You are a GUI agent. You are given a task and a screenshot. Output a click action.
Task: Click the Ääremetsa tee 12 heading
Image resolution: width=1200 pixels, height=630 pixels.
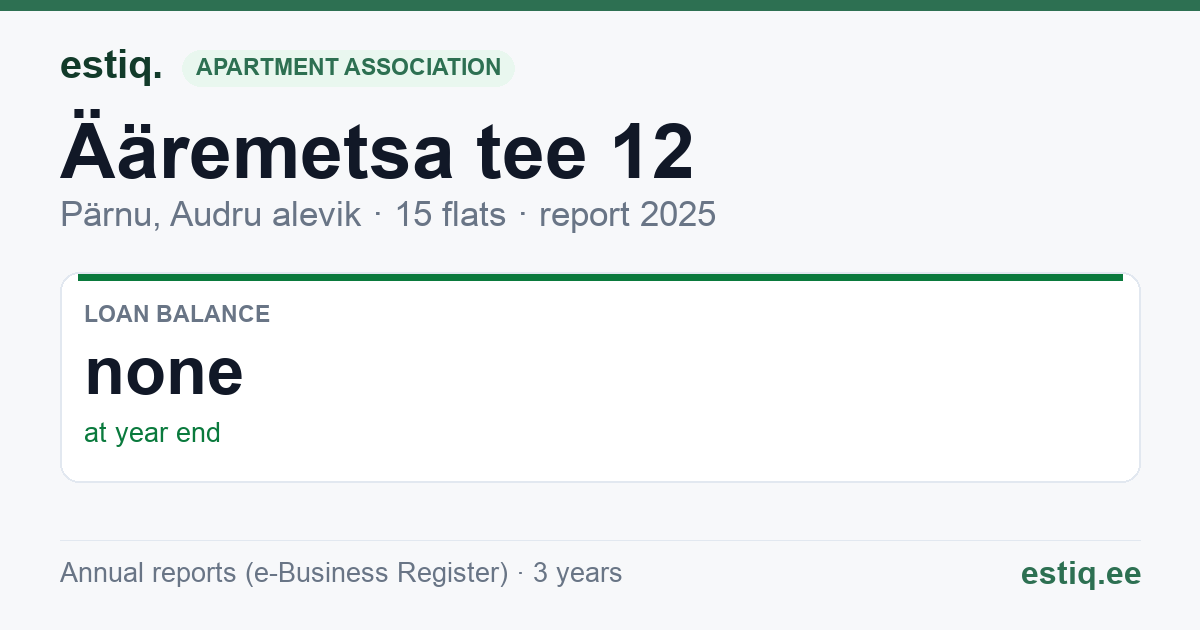377,152
